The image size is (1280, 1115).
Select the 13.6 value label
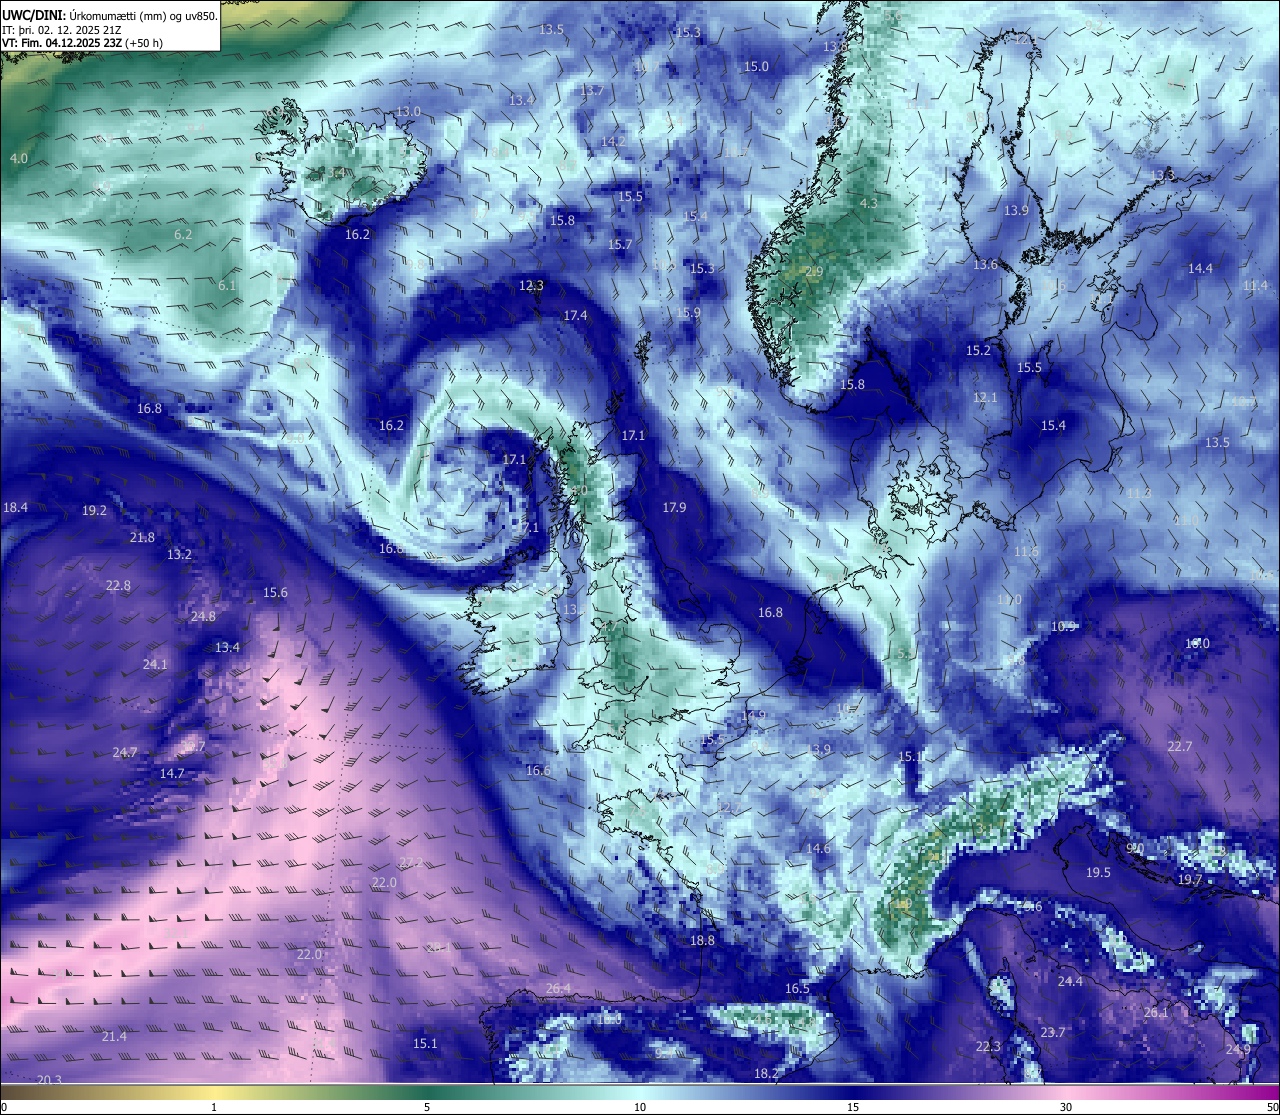pyautogui.click(x=985, y=265)
